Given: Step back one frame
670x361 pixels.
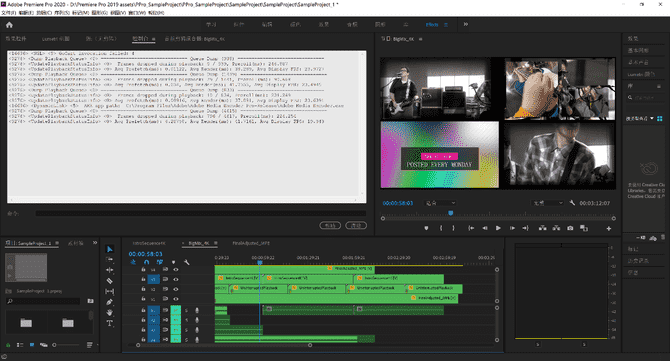Looking at the screenshot, I should click(485, 228).
